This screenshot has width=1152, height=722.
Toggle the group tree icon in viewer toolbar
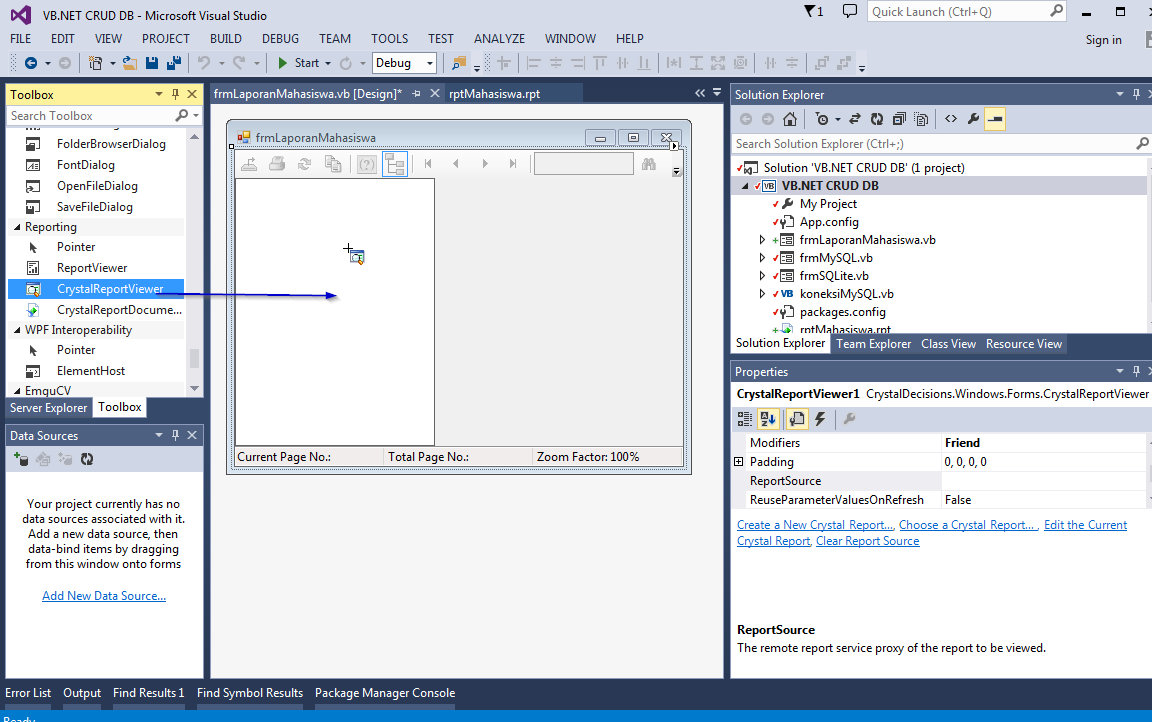click(x=395, y=164)
